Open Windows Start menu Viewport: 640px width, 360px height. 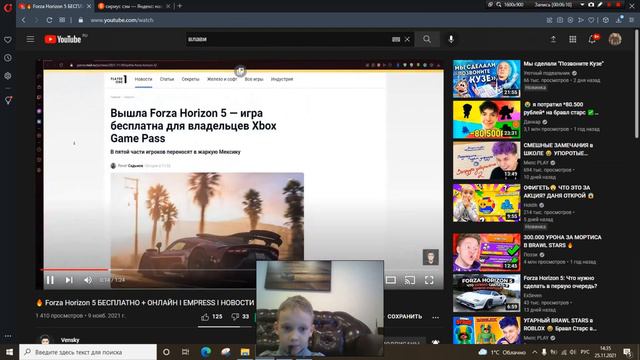(9, 352)
